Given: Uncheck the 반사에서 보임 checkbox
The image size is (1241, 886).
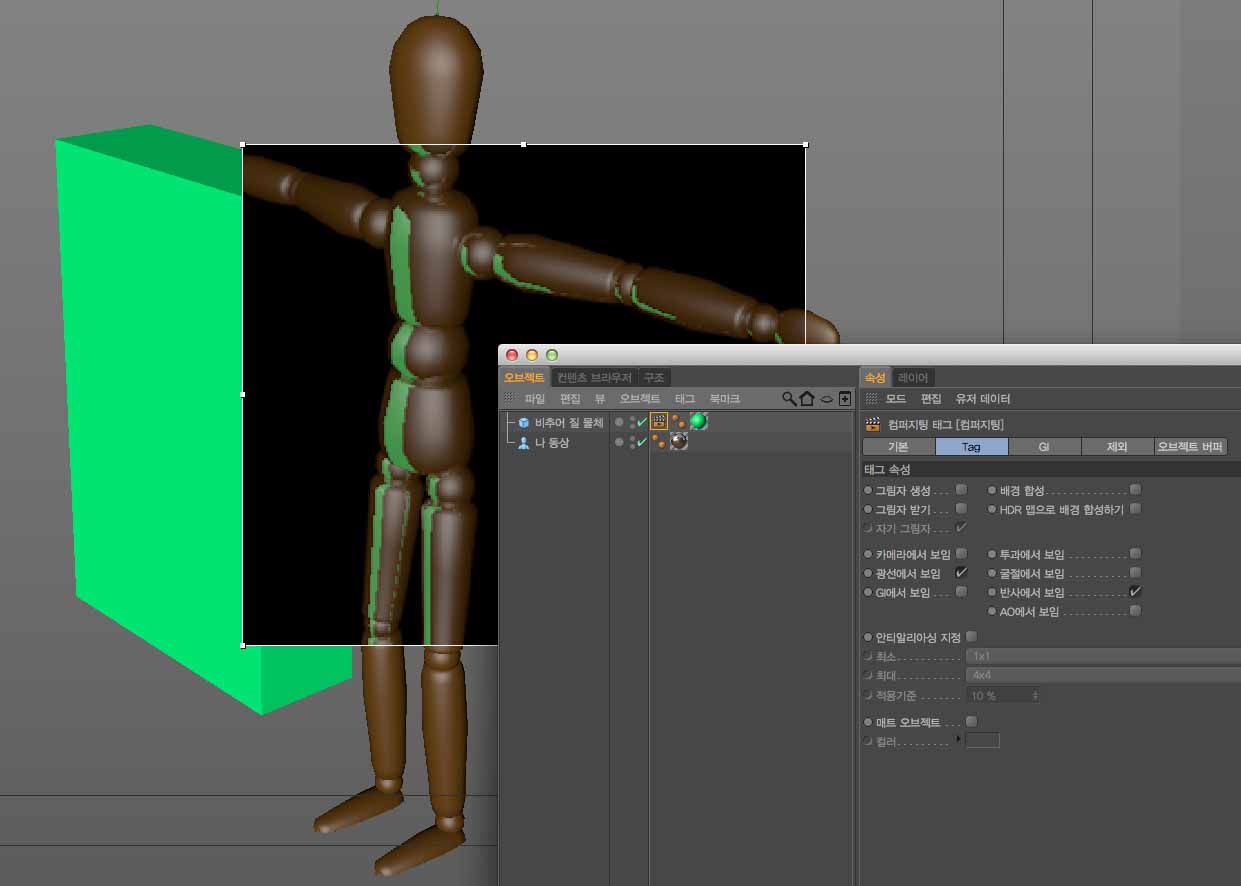Looking at the screenshot, I should [1135, 592].
